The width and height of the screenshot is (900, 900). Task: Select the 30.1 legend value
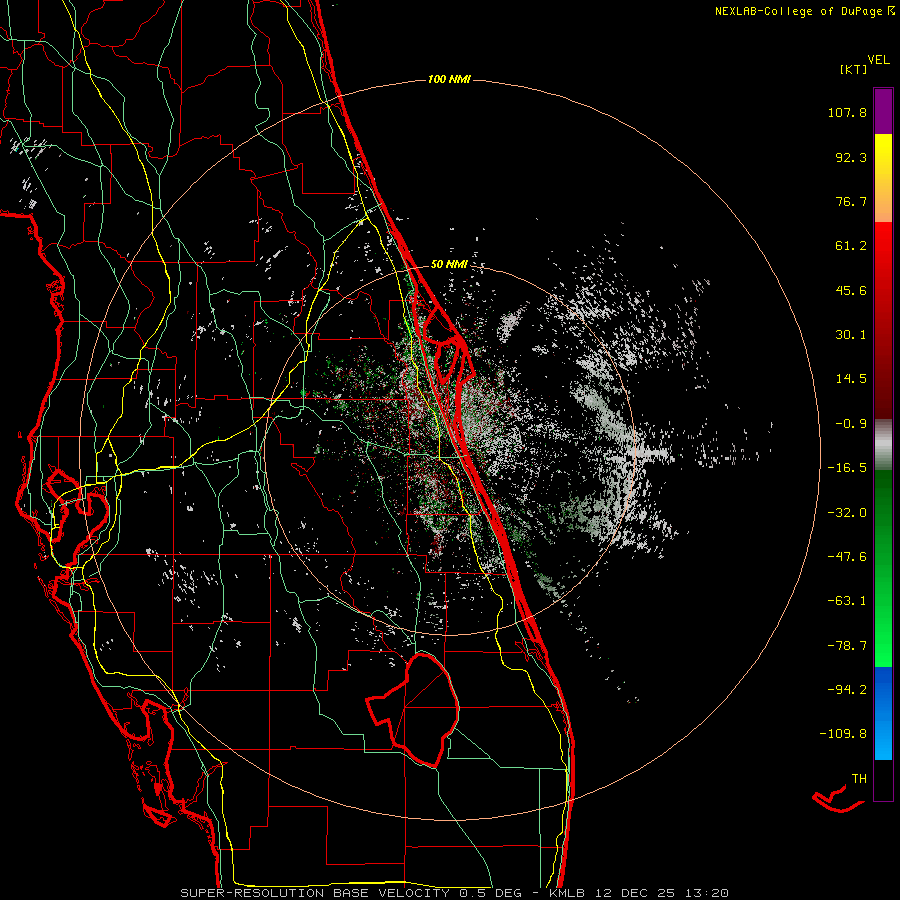[x=851, y=335]
